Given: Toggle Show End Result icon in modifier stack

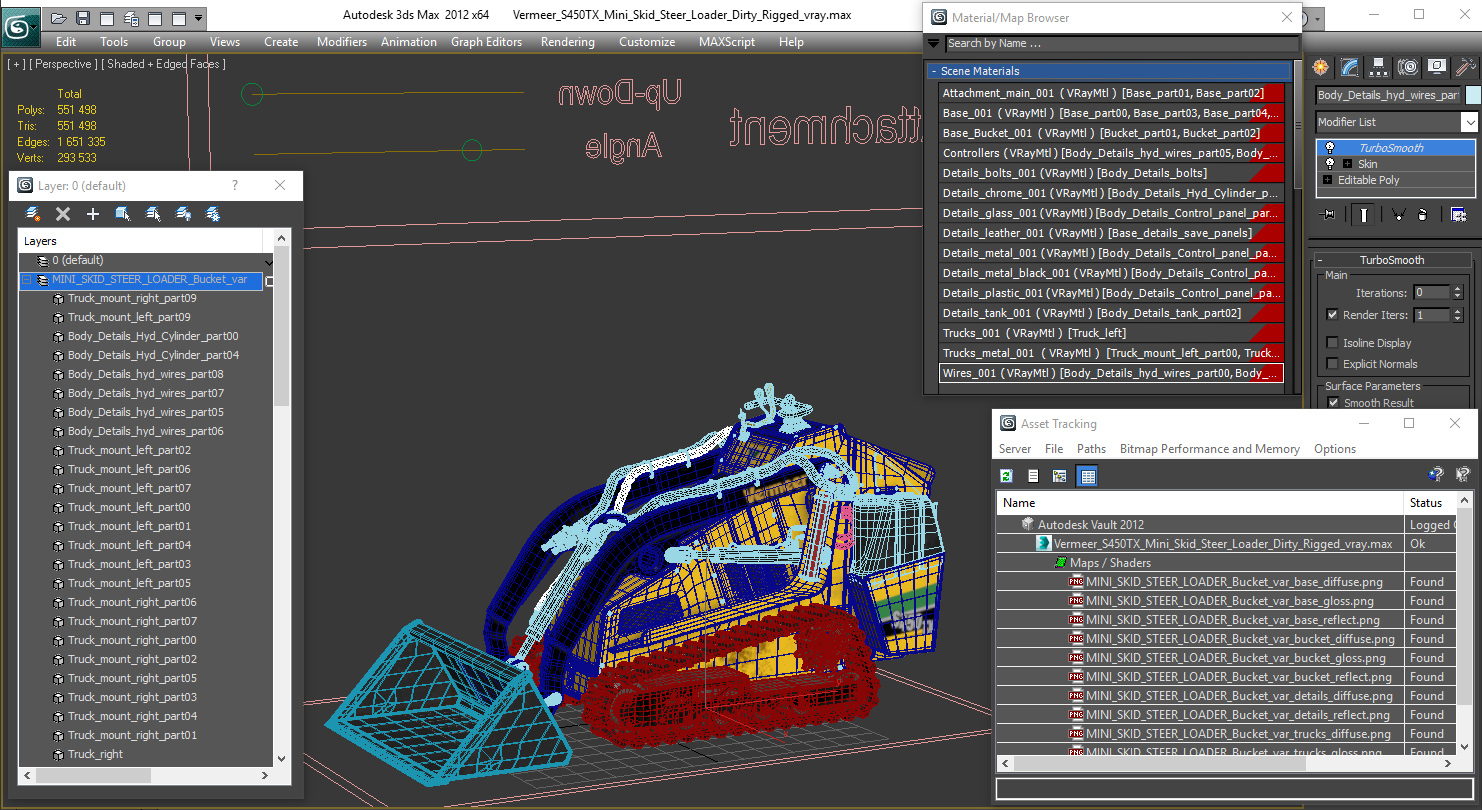Looking at the screenshot, I should click(x=1365, y=214).
